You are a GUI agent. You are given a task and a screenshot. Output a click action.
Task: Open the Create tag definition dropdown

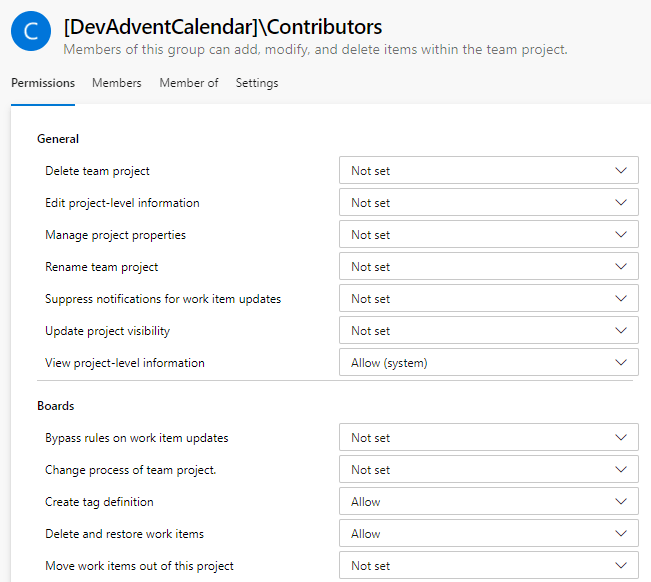pyautogui.click(x=488, y=502)
